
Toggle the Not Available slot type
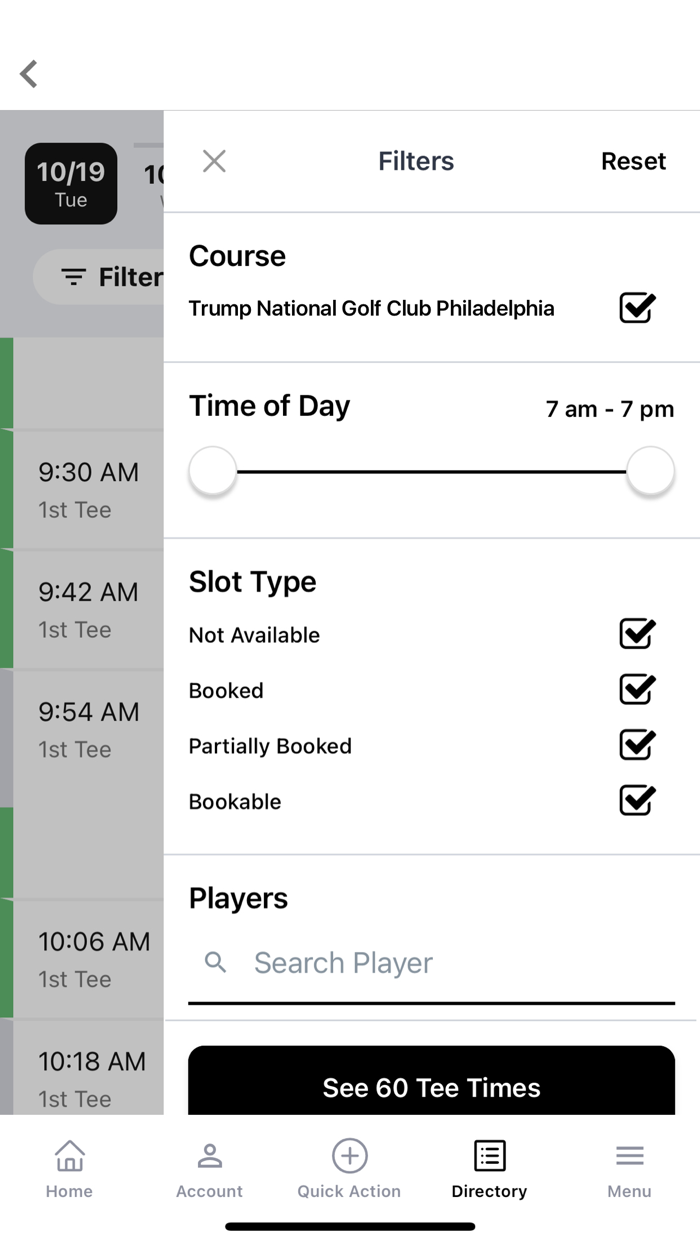637,634
